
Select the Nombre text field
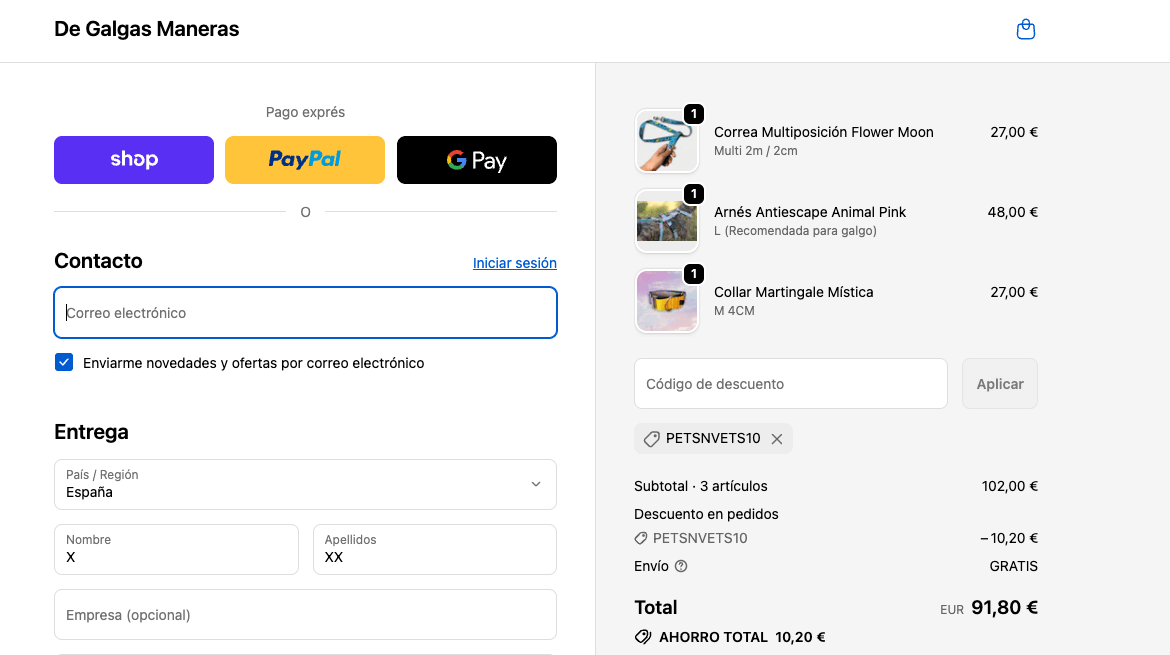click(176, 550)
